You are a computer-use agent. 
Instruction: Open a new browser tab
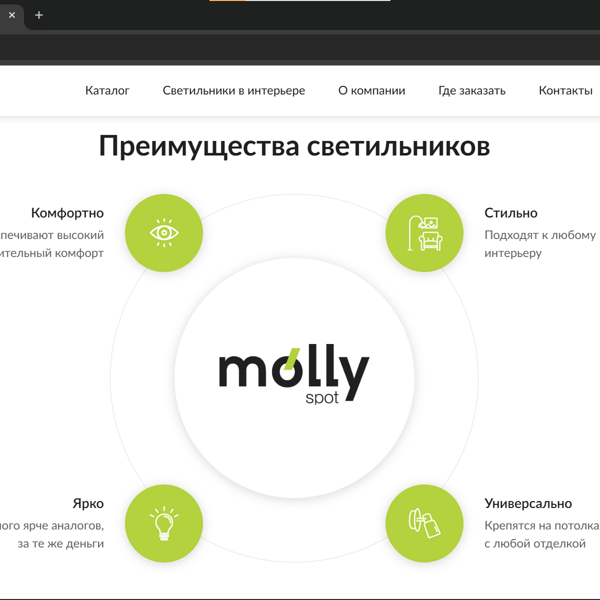39,15
